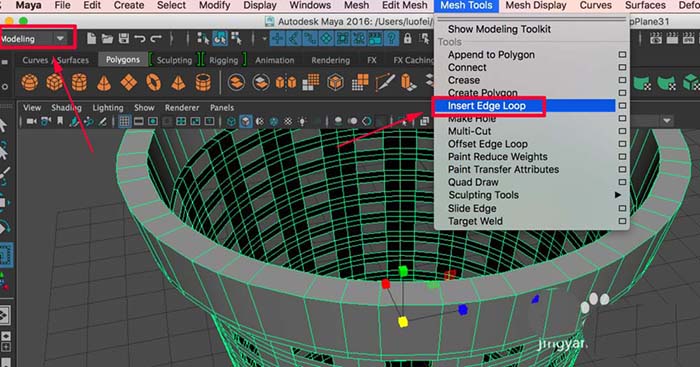This screenshot has width=700, height=367.
Task: Click the Open Scene folder icon
Action: click(107, 39)
